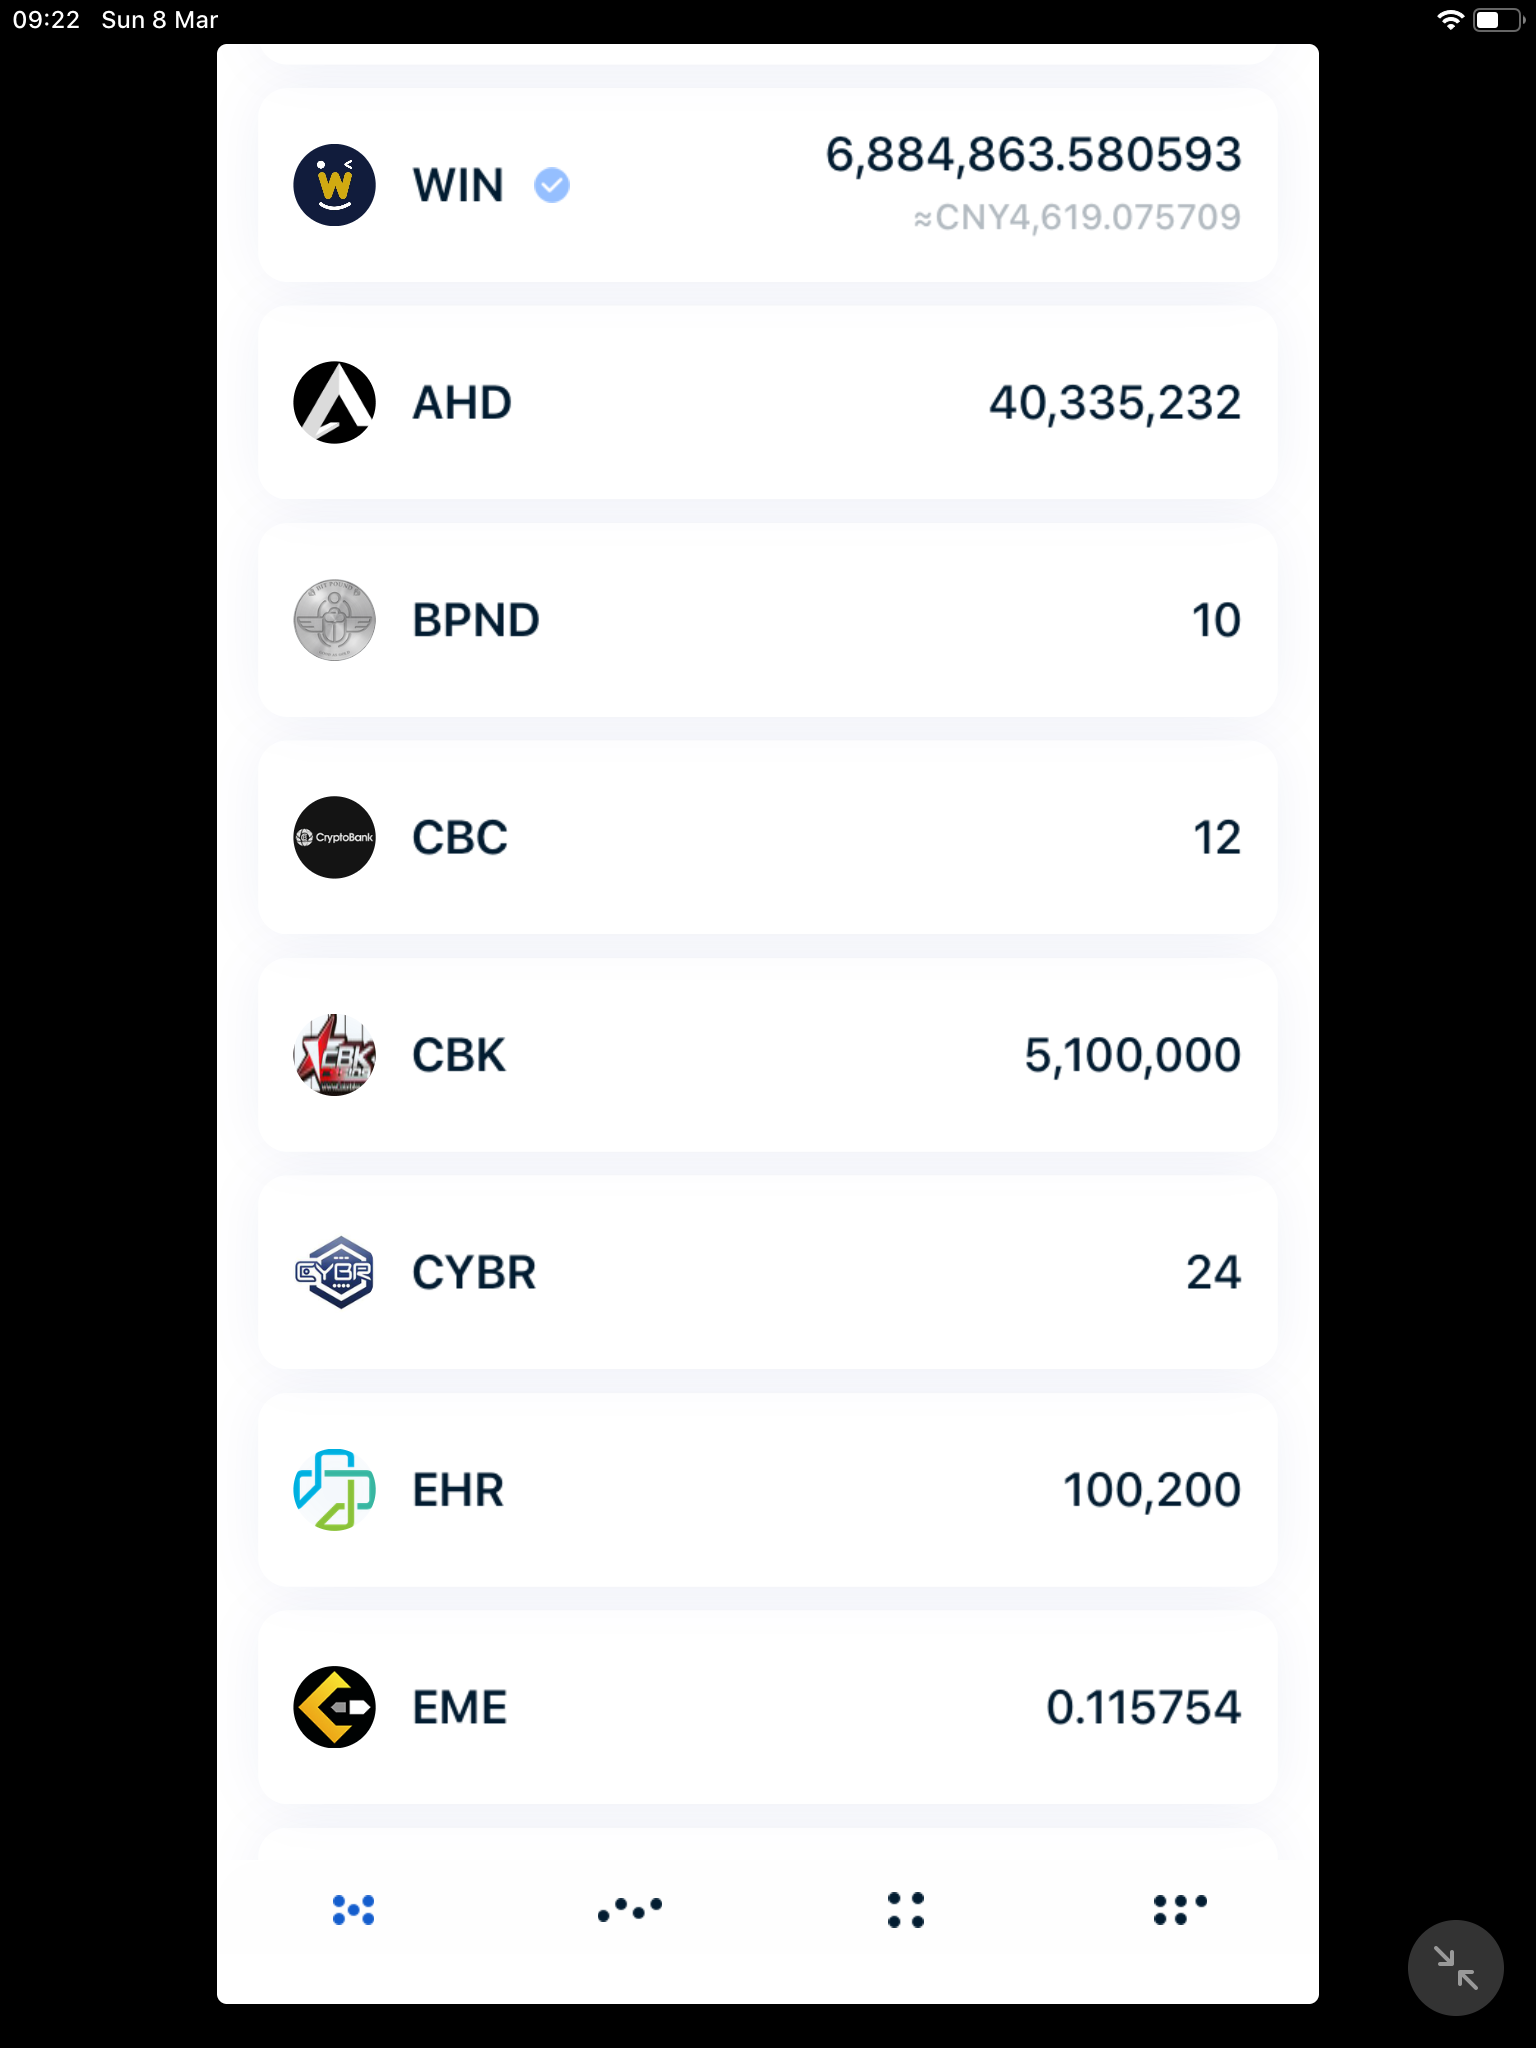Tap the EHR token logo icon

(334, 1490)
